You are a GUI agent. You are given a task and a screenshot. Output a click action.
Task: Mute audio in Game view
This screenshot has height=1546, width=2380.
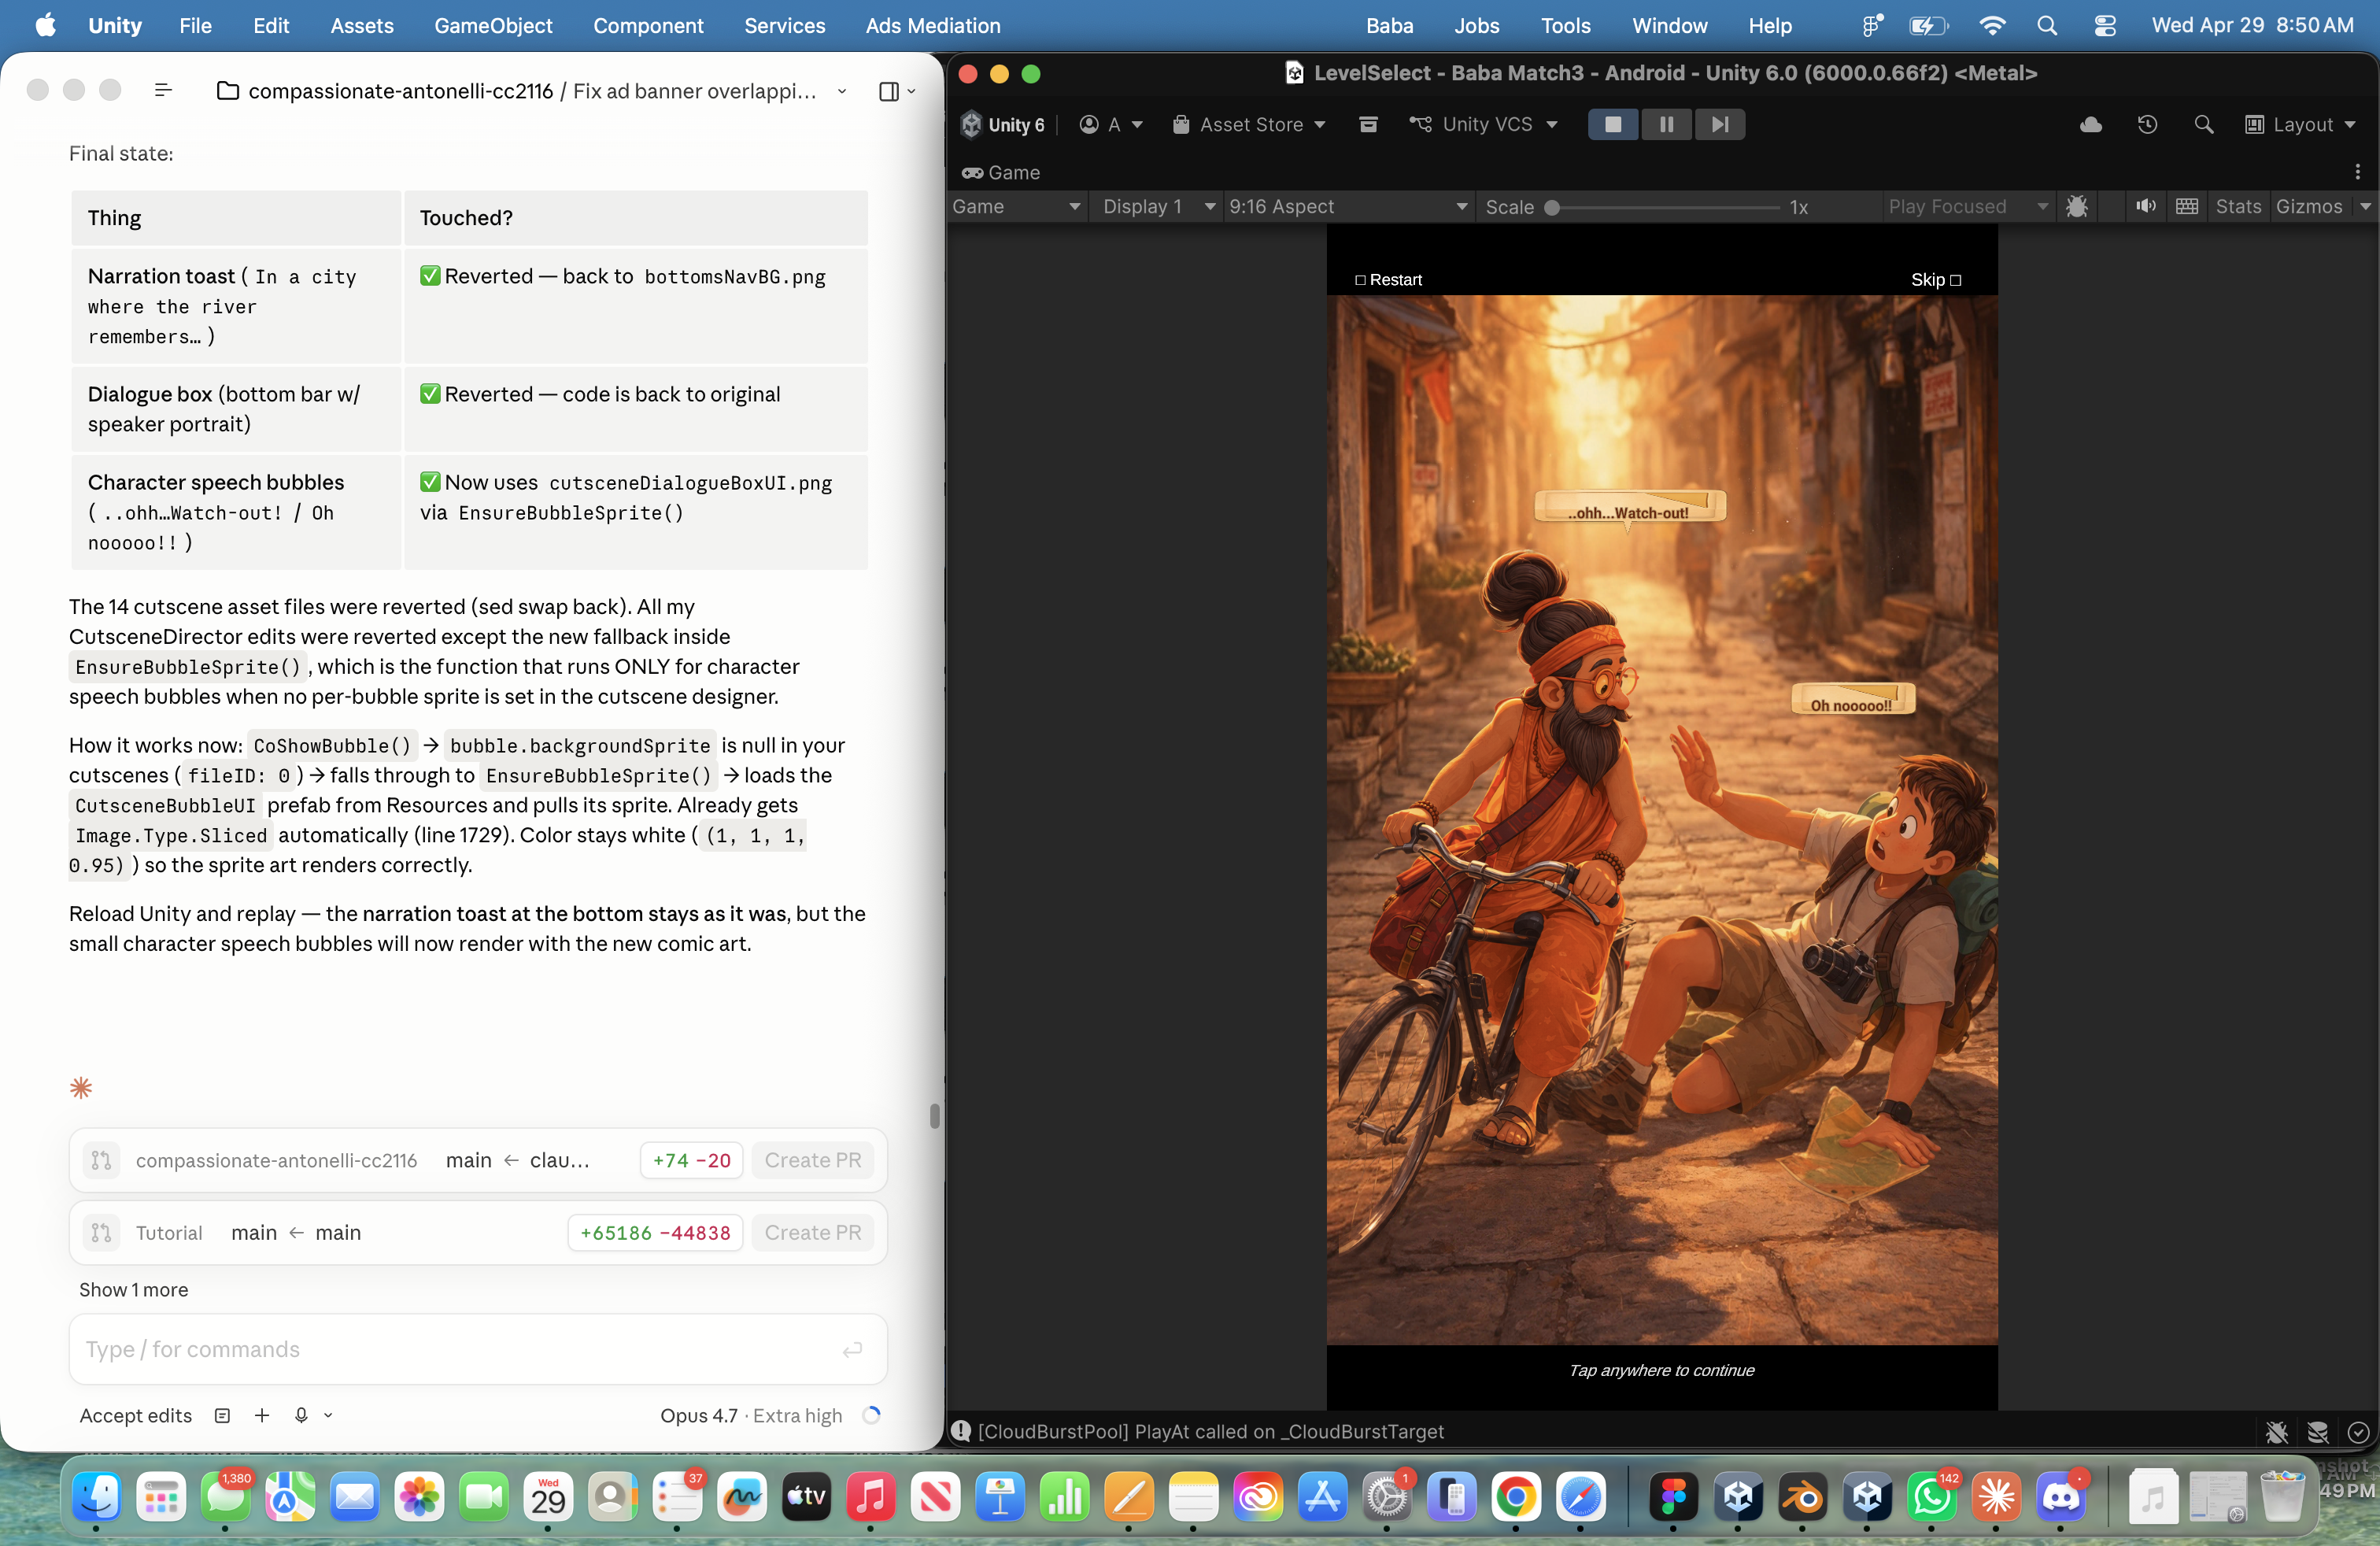coord(2145,206)
